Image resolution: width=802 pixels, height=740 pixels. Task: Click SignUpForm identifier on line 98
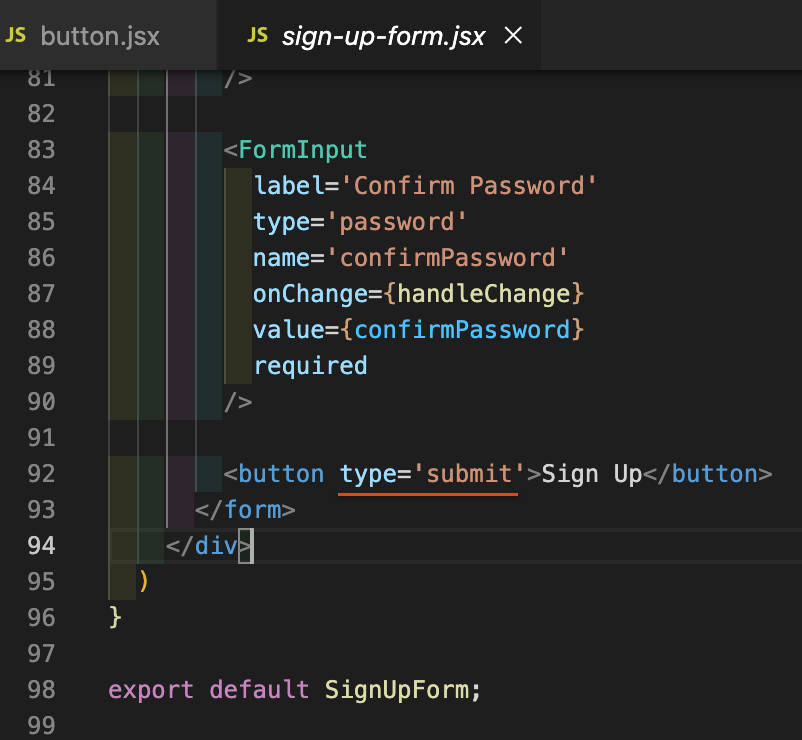(396, 690)
